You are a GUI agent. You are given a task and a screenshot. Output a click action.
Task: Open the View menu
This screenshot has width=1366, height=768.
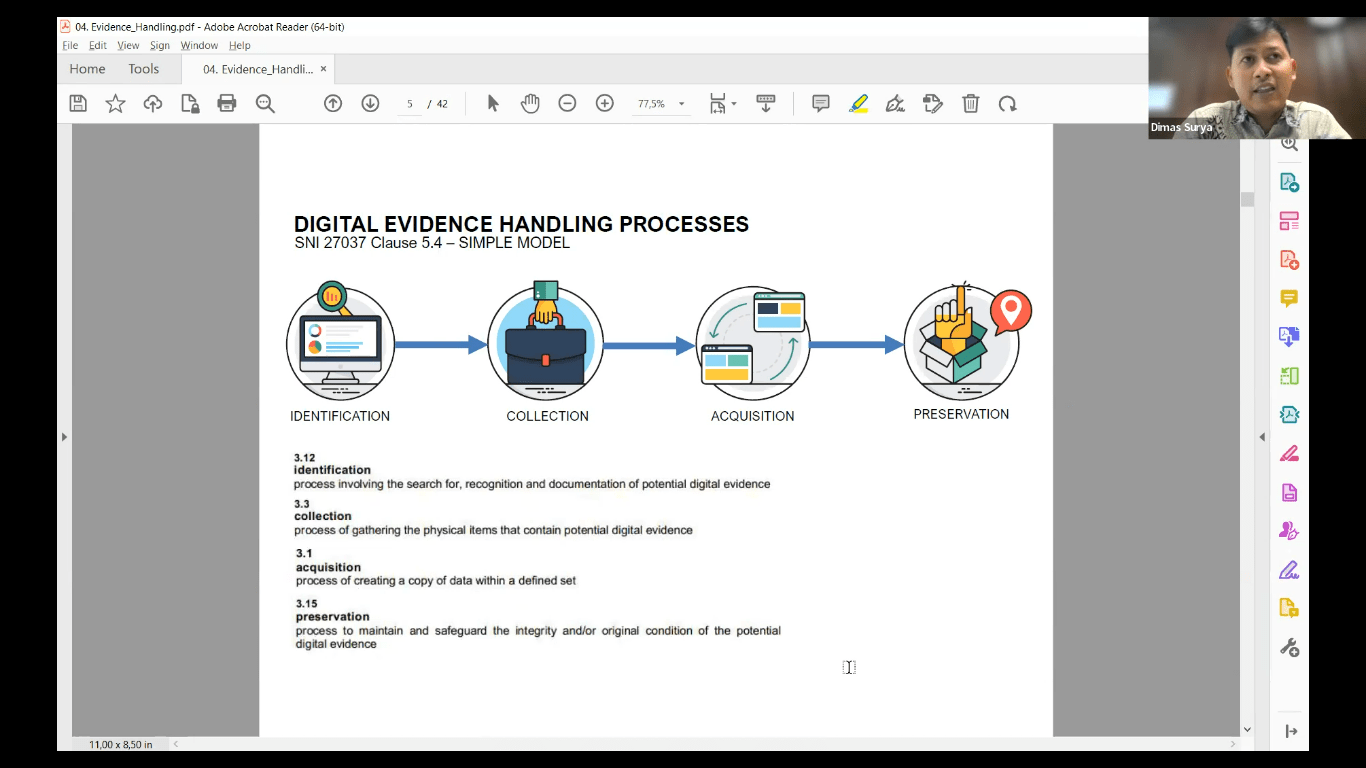tap(128, 45)
